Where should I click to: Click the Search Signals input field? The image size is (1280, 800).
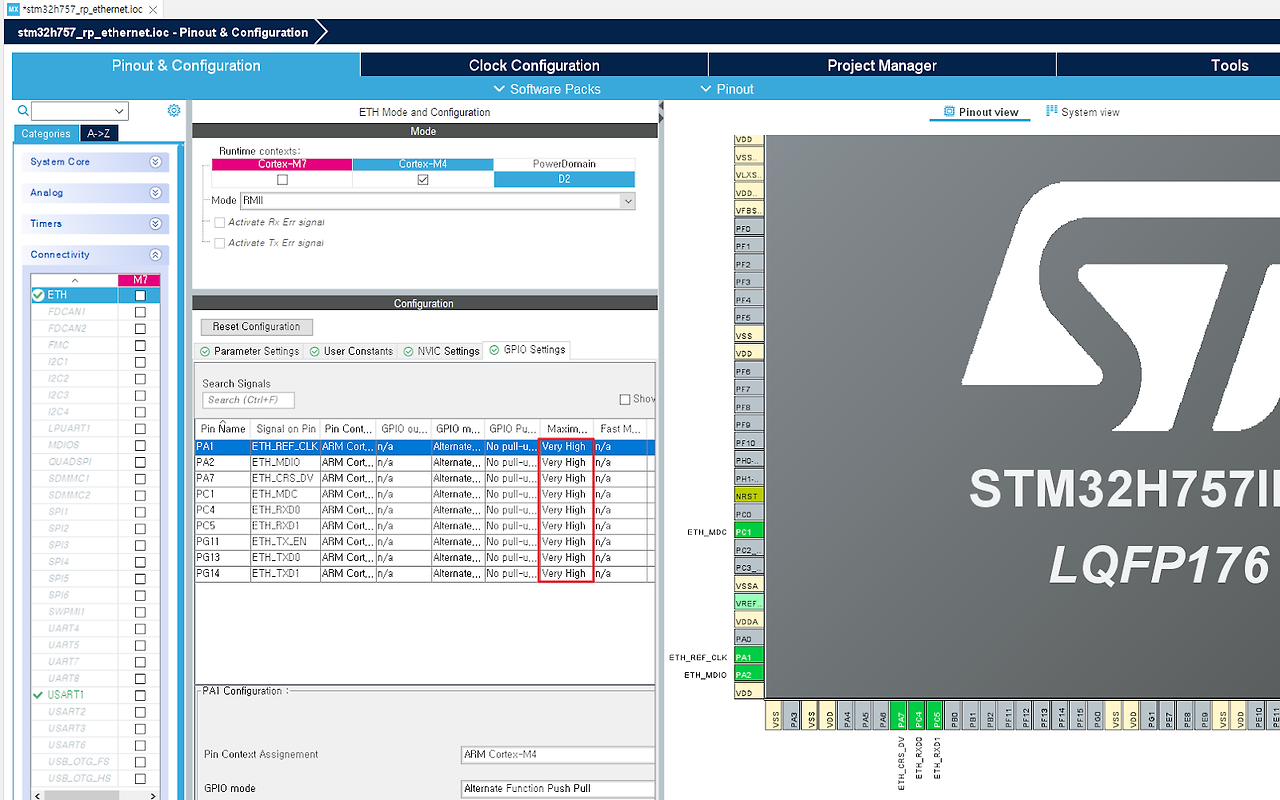pyautogui.click(x=248, y=400)
